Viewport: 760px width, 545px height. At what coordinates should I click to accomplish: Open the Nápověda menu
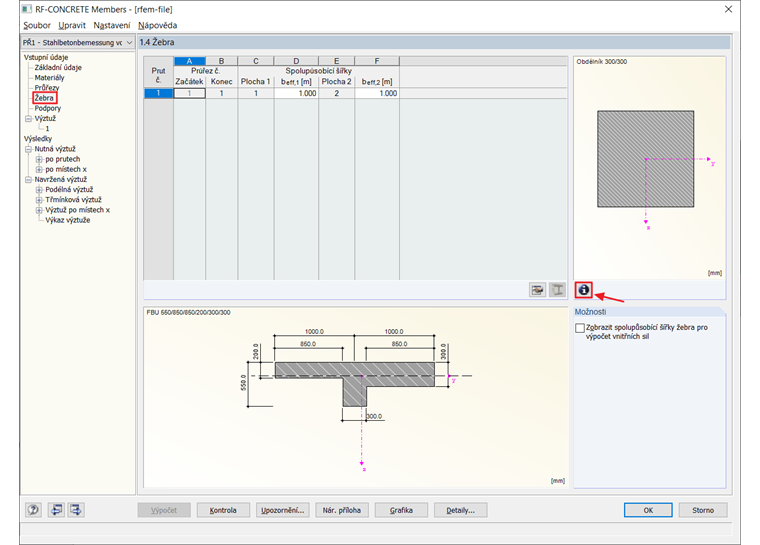tap(158, 25)
